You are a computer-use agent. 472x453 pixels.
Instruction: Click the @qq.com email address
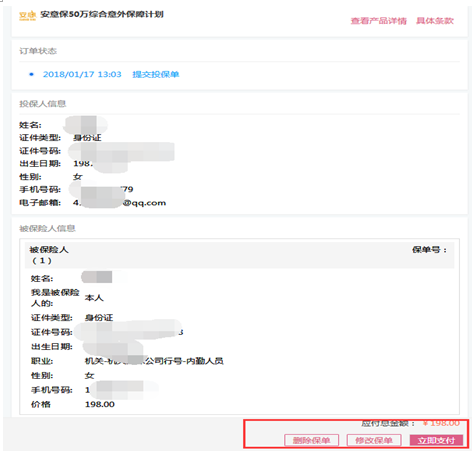point(144,203)
